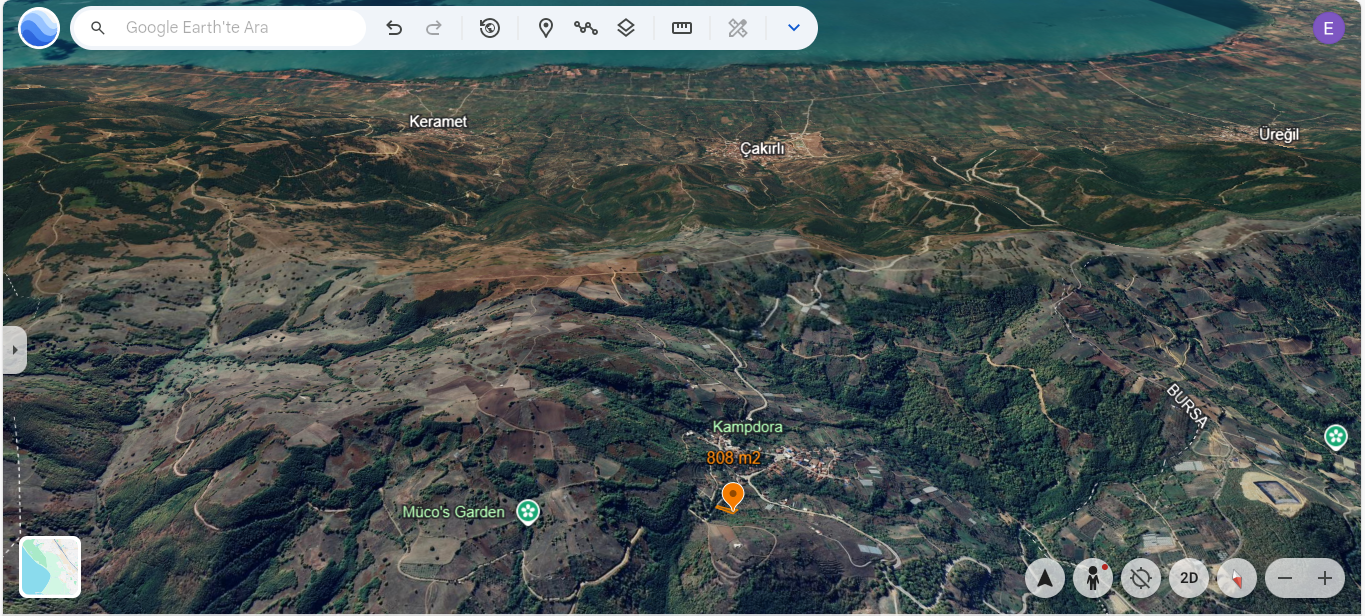Open the map style thumbnail
Viewport: 1365px width, 616px height.
[50, 567]
